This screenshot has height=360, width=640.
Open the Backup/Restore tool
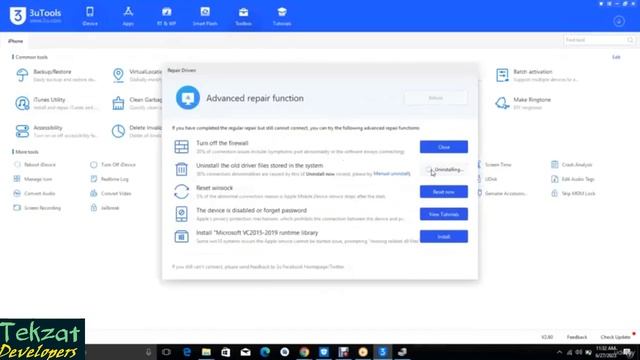tap(56, 75)
